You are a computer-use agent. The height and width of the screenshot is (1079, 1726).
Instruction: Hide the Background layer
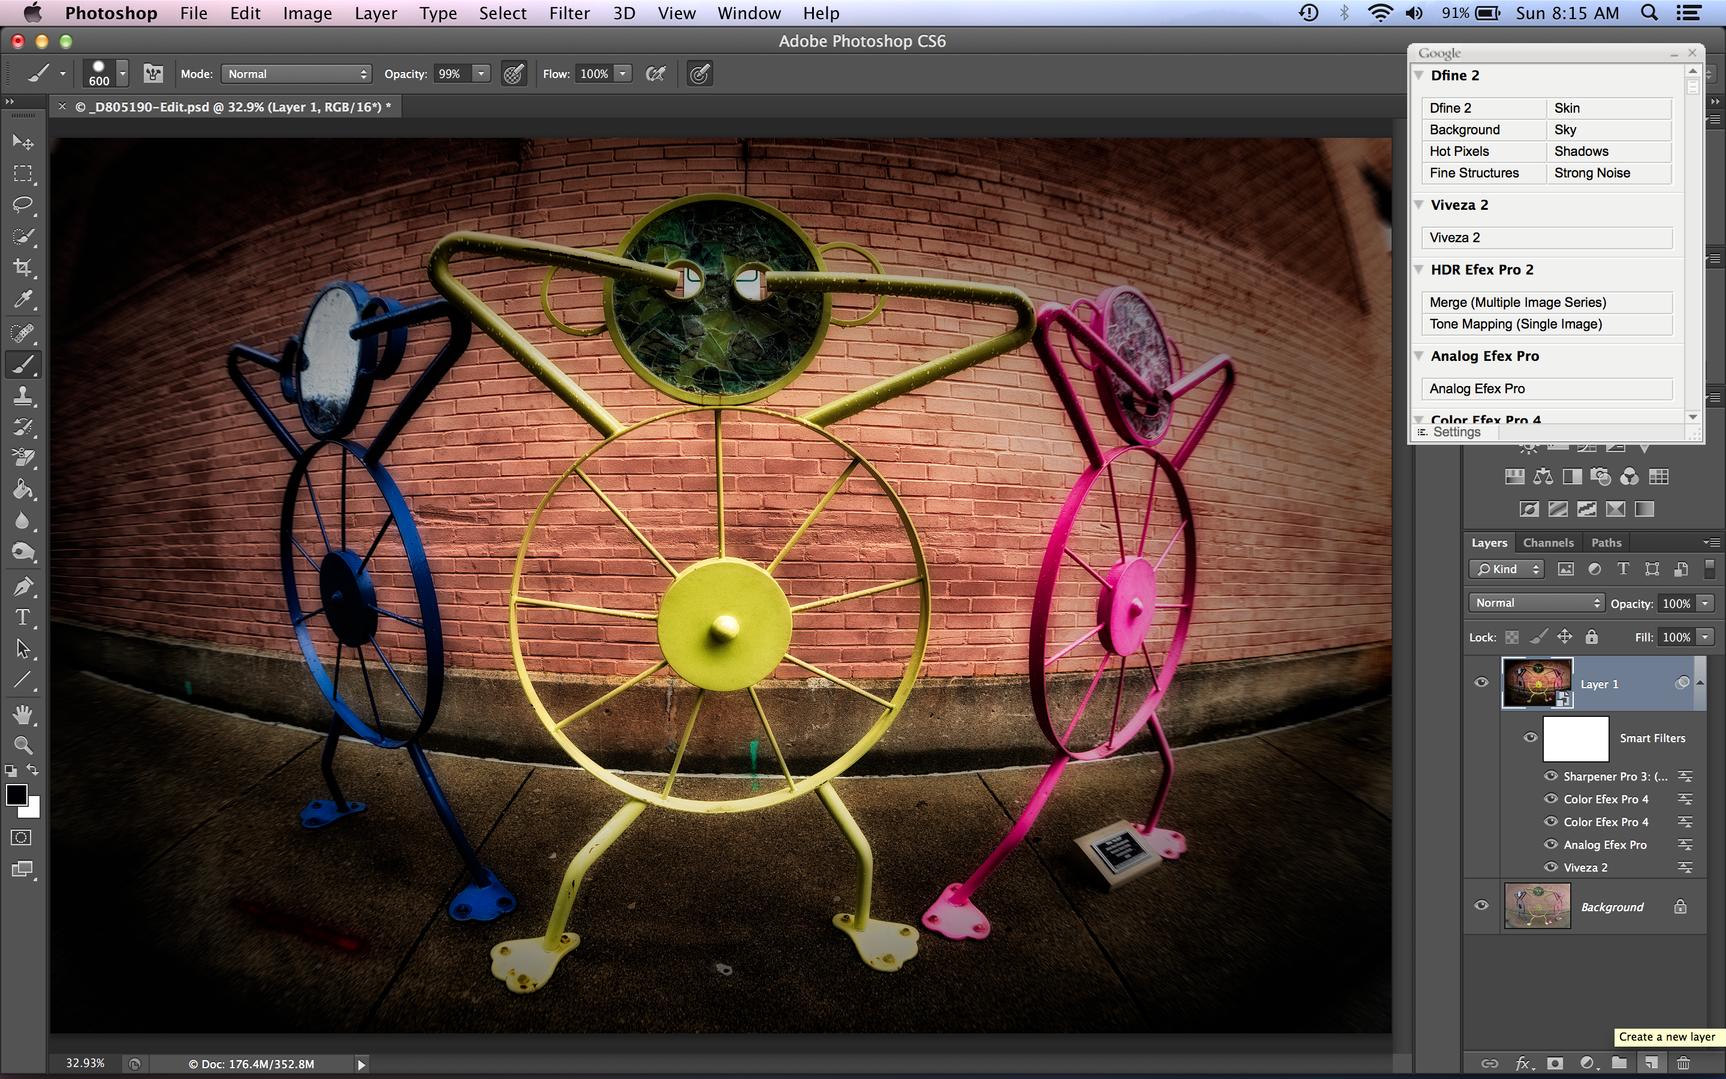(1481, 906)
